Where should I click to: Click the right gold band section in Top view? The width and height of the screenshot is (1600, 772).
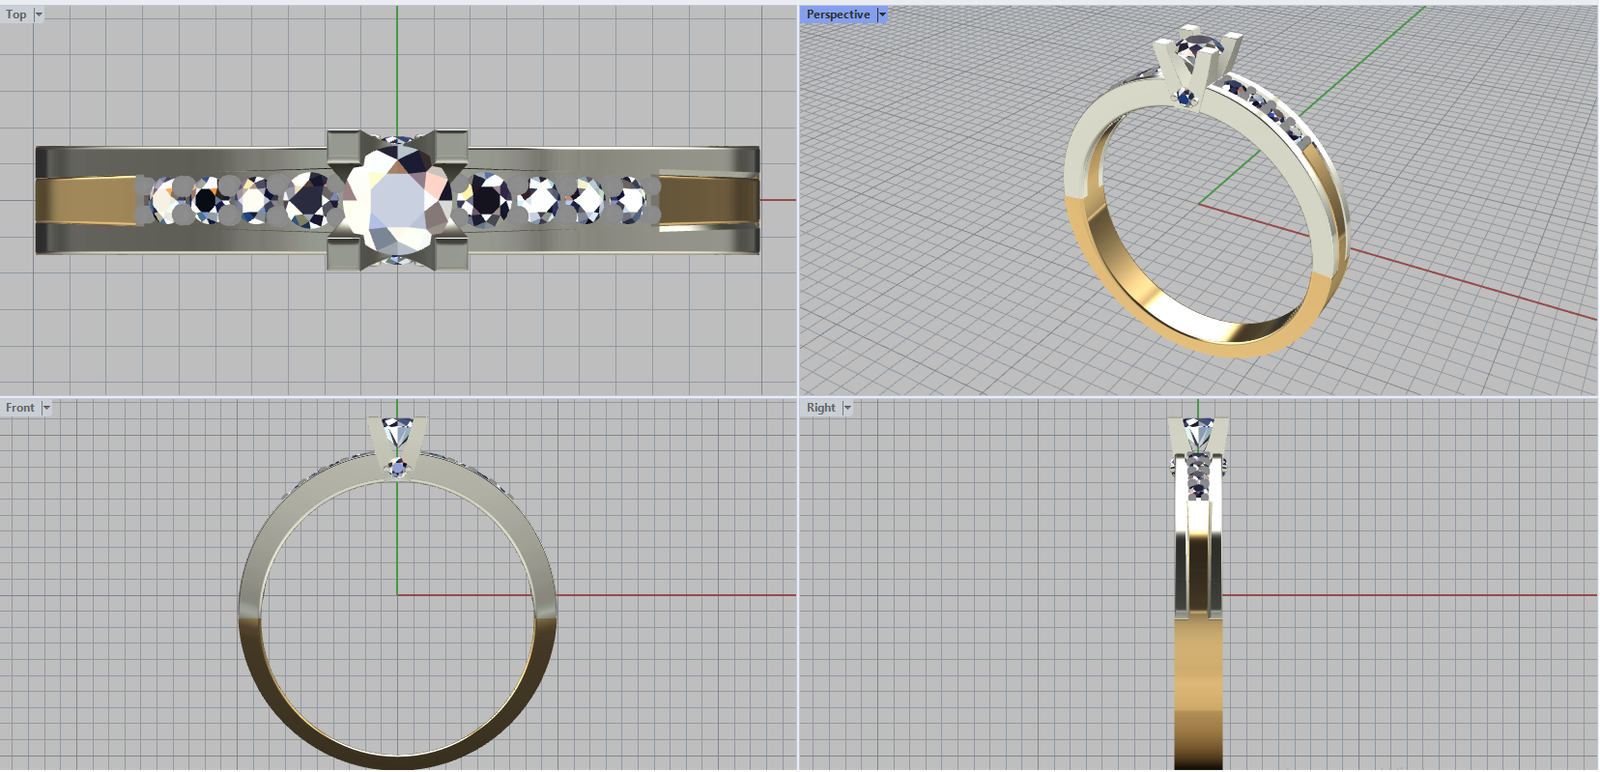[x=705, y=201]
